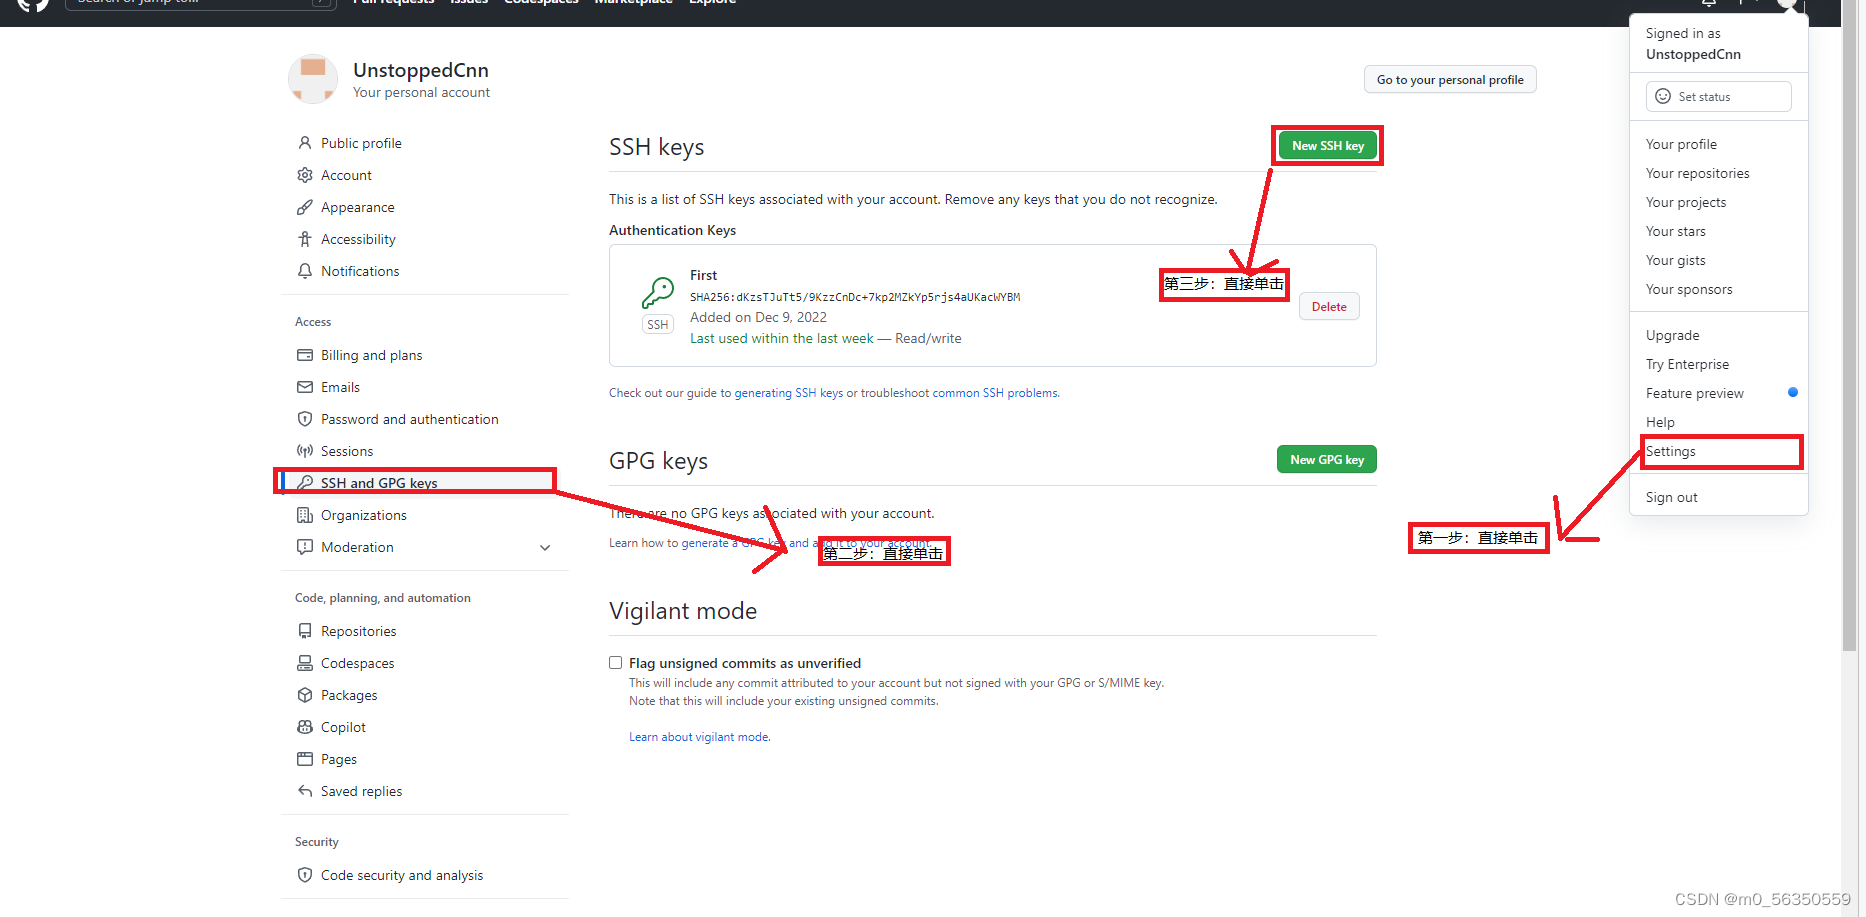
Task: Open Your profile from user menu
Action: pos(1681,144)
